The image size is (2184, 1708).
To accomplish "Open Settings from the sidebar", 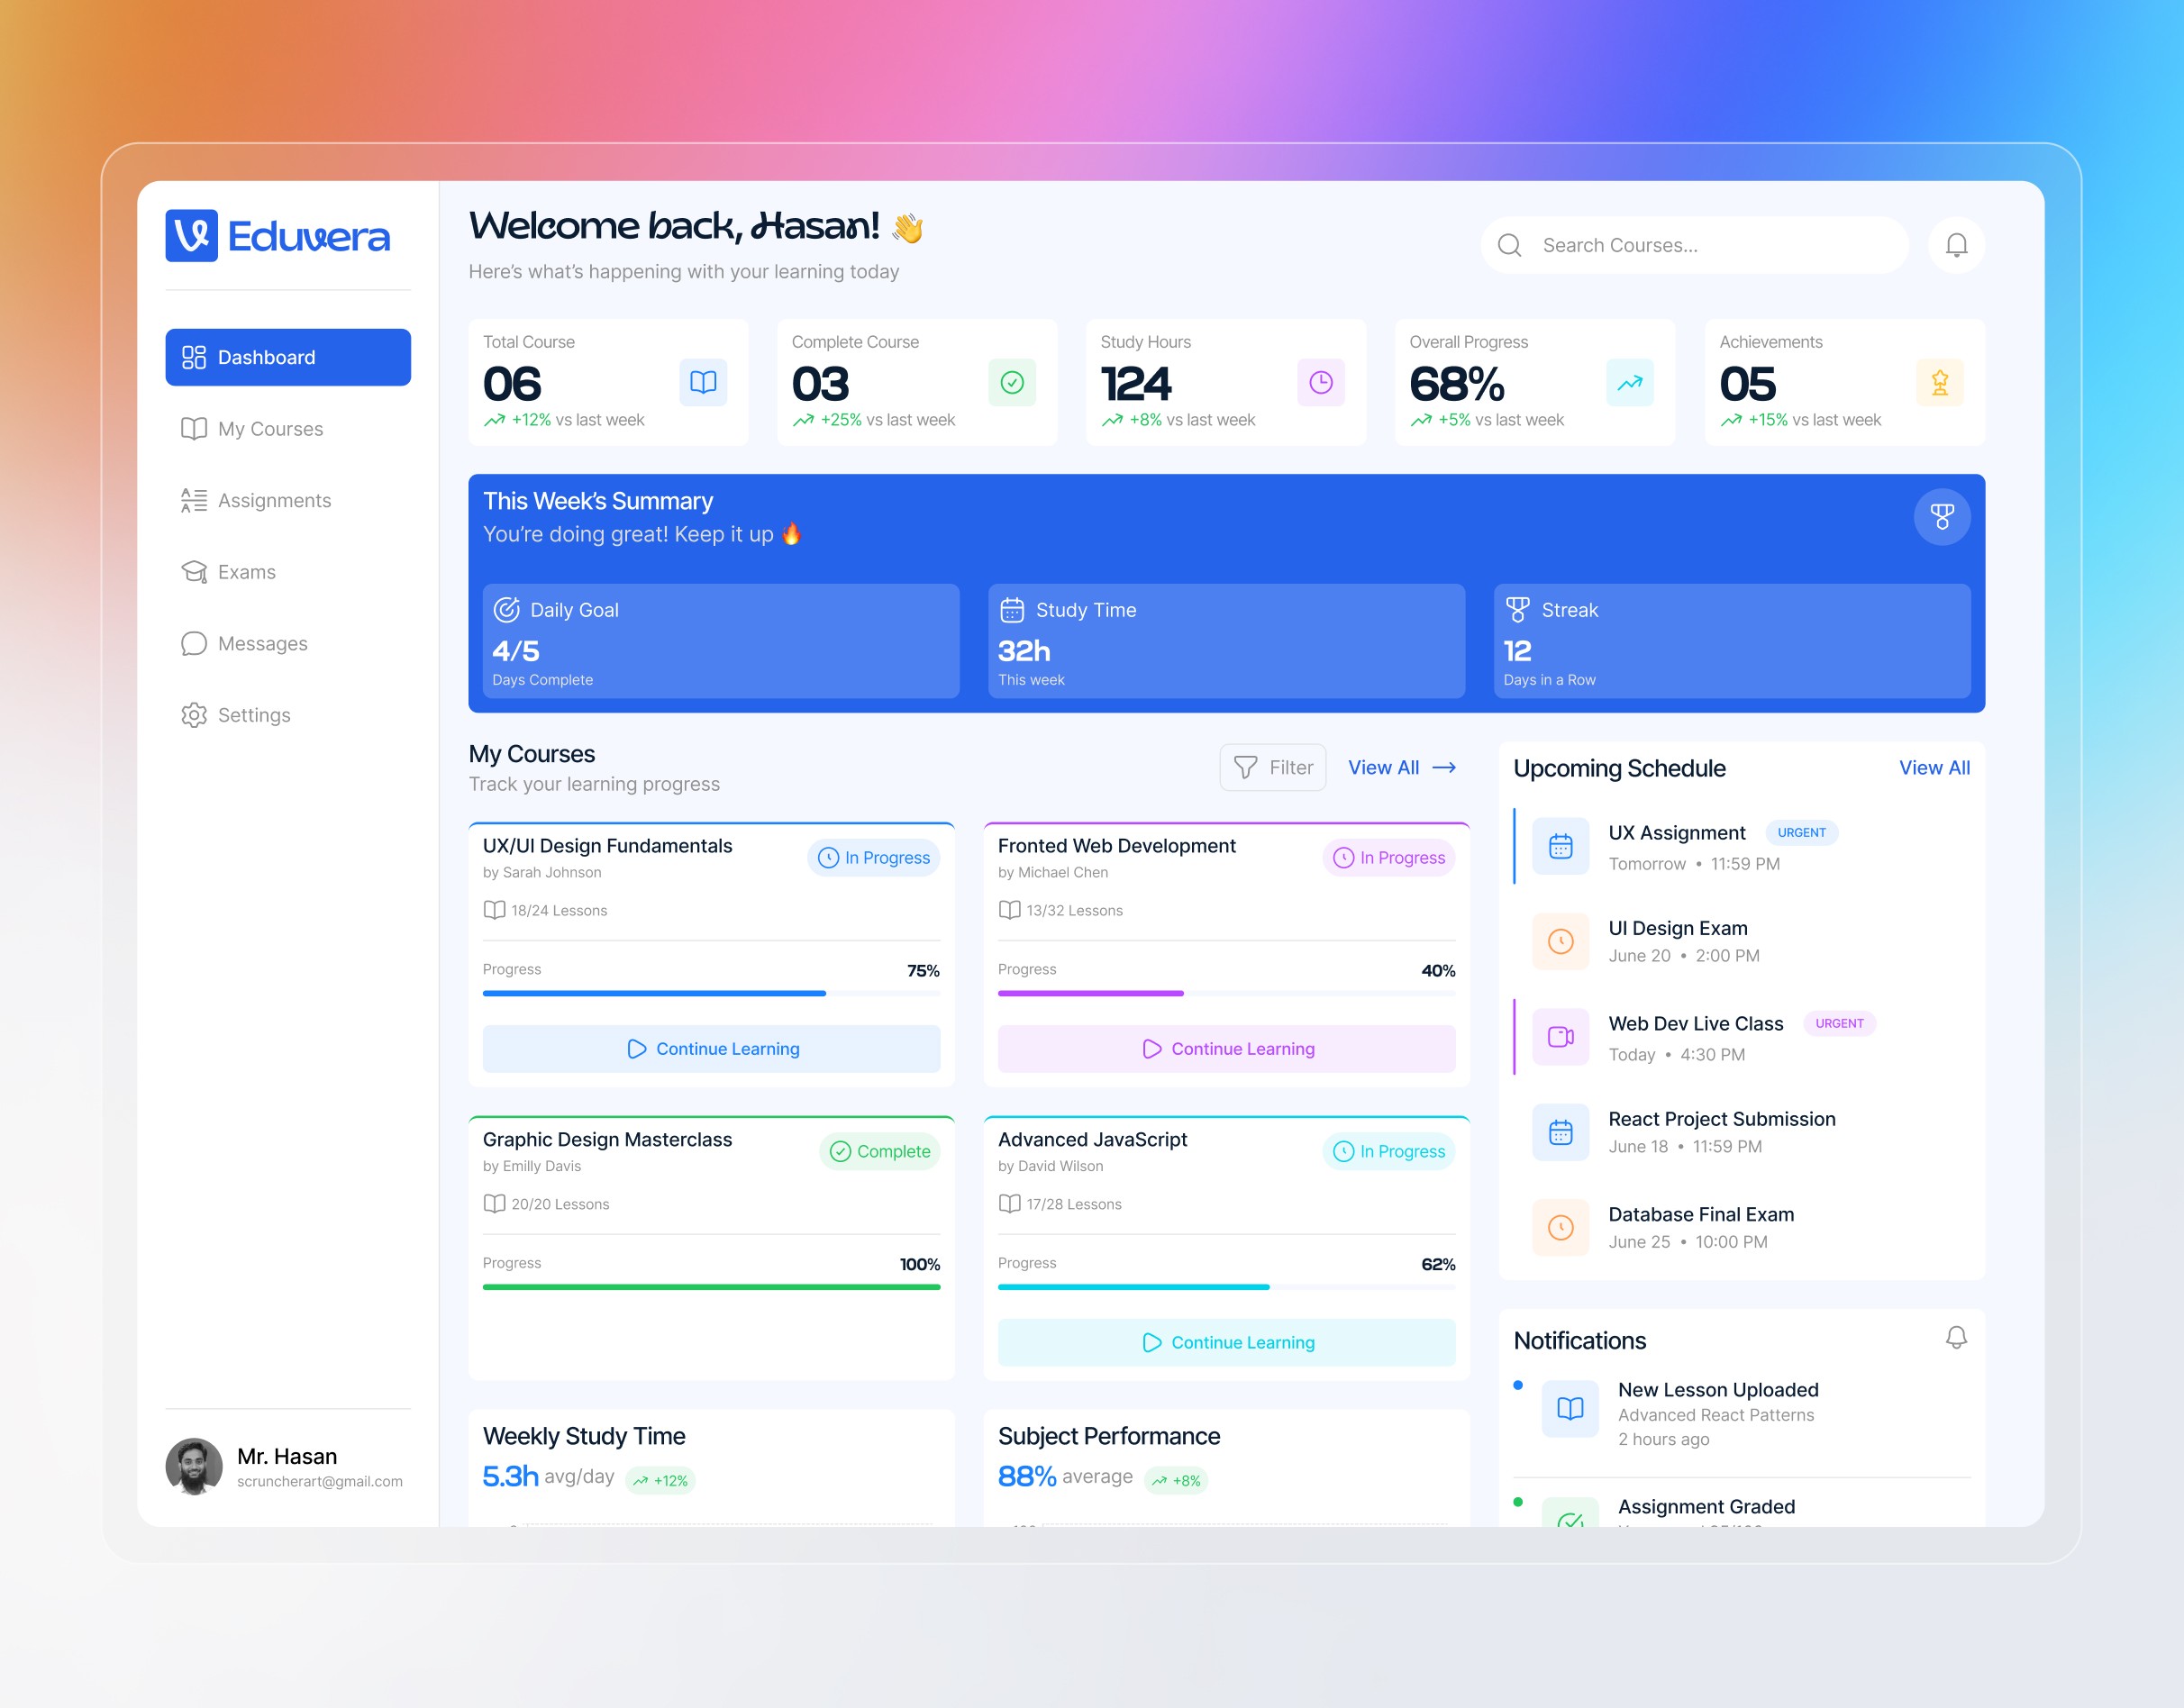I will [x=253, y=715].
